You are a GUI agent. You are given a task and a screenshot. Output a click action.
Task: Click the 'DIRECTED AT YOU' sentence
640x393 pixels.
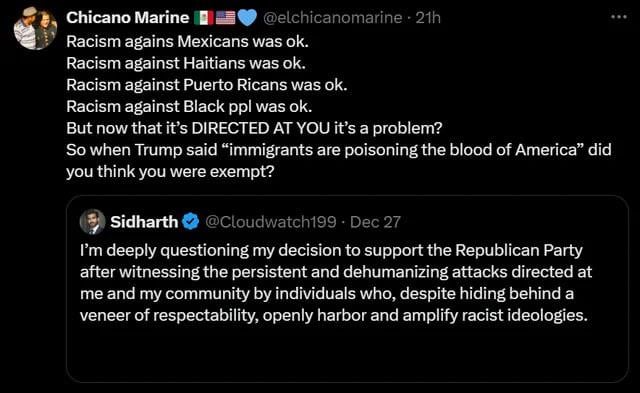click(x=254, y=128)
